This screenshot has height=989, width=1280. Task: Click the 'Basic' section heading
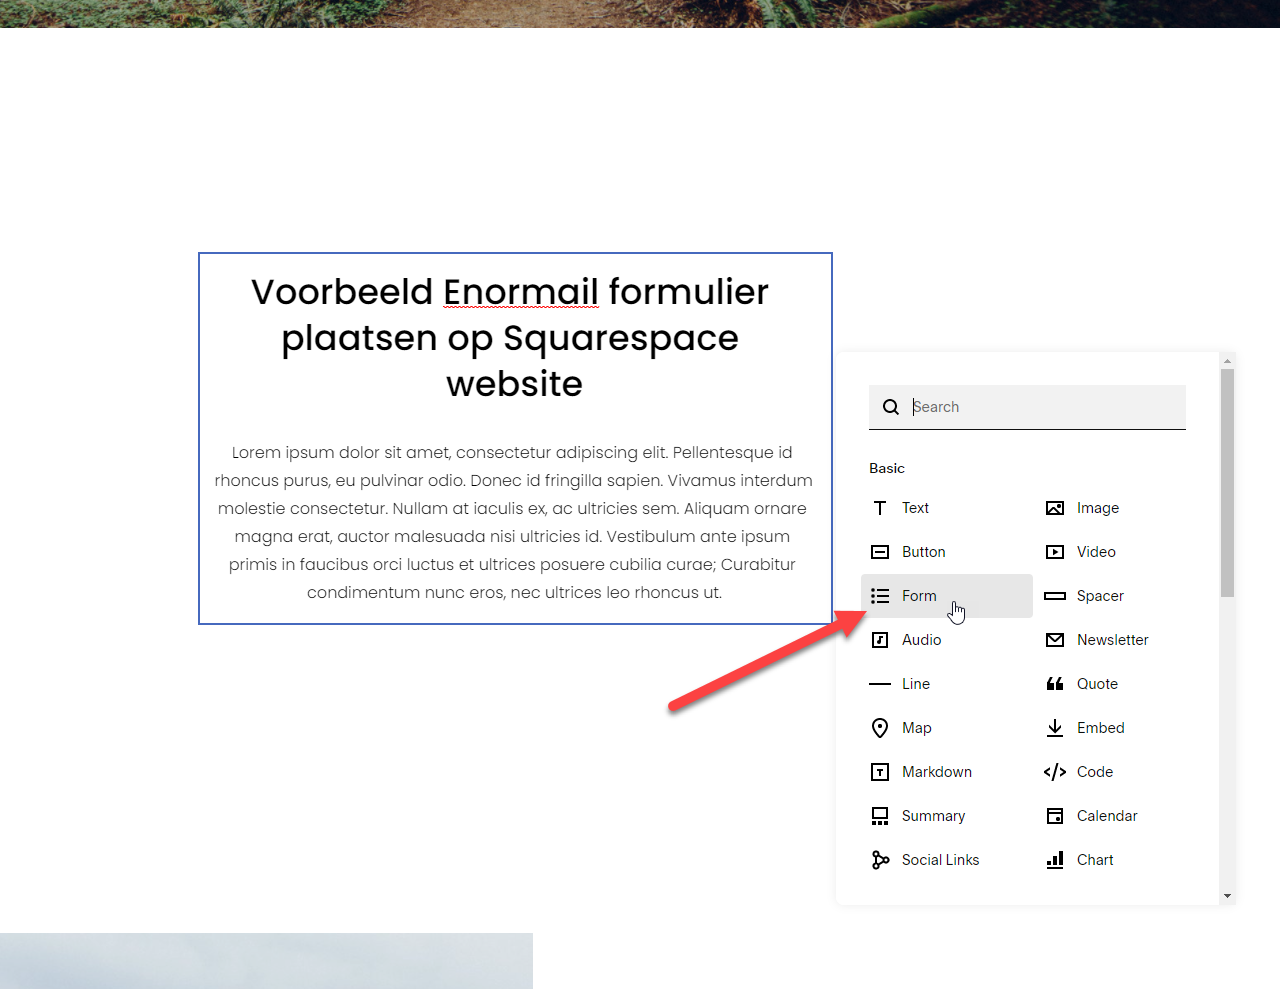pos(887,468)
